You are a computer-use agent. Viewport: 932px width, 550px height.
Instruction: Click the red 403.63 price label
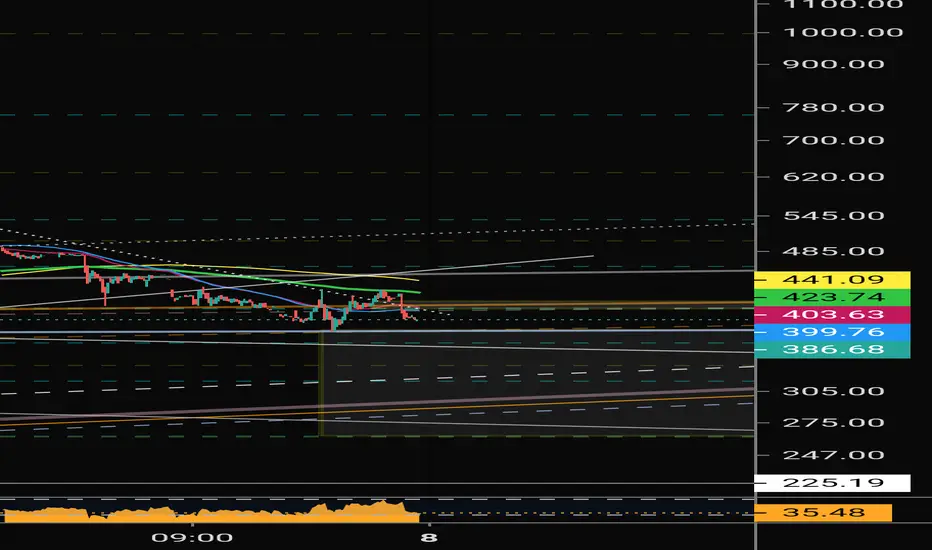[832, 315]
